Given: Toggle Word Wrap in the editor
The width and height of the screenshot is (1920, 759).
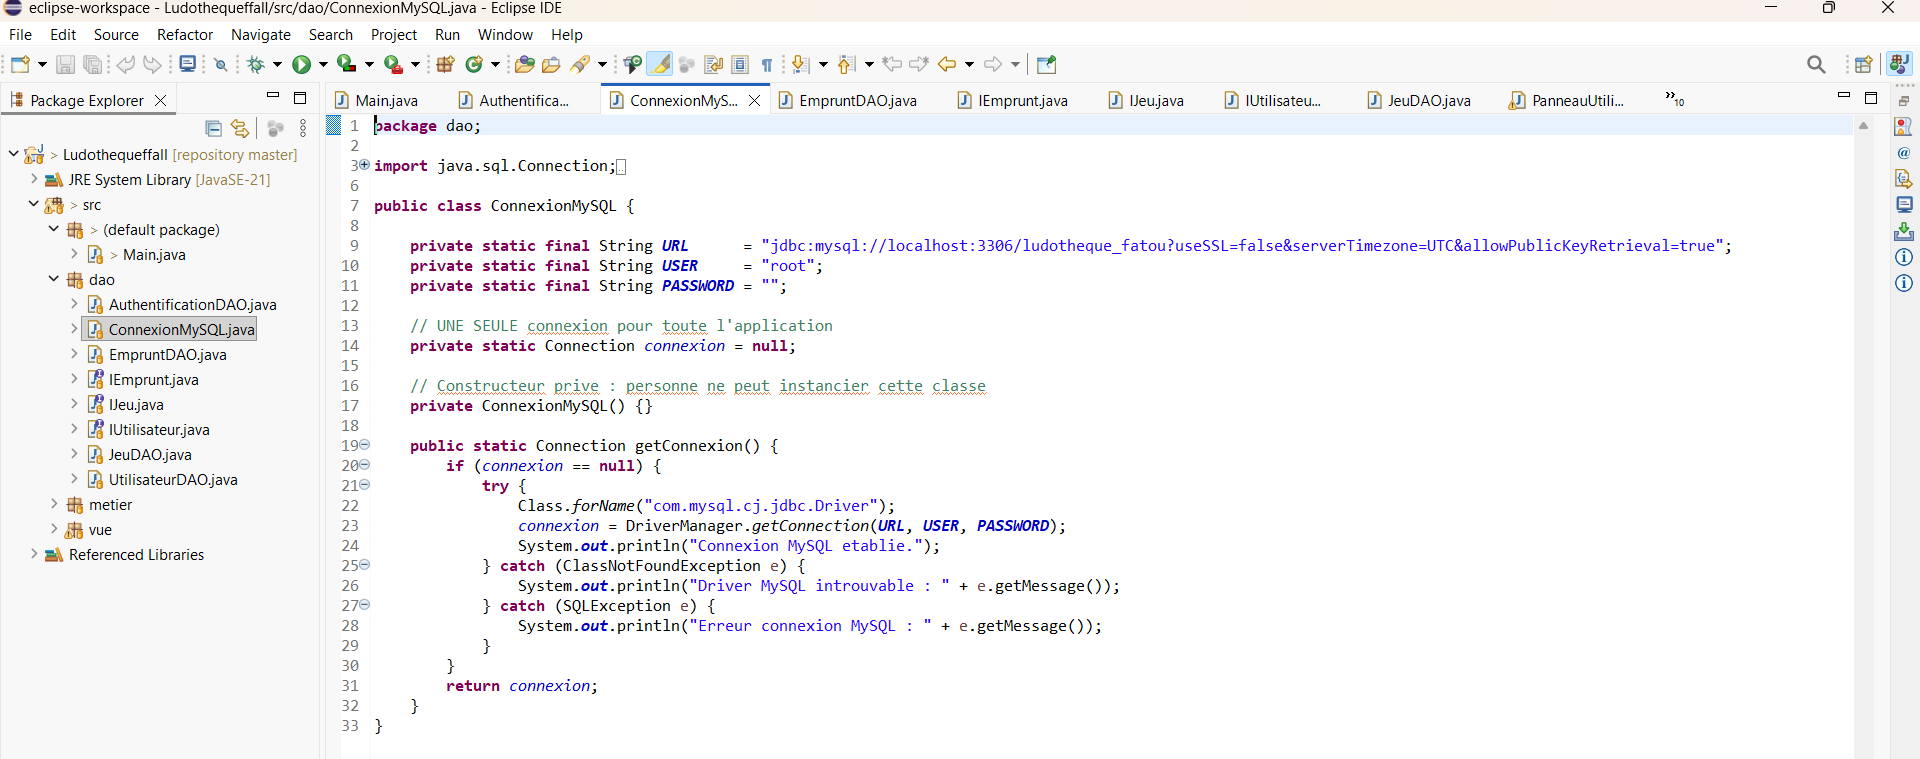Looking at the screenshot, I should 713,64.
